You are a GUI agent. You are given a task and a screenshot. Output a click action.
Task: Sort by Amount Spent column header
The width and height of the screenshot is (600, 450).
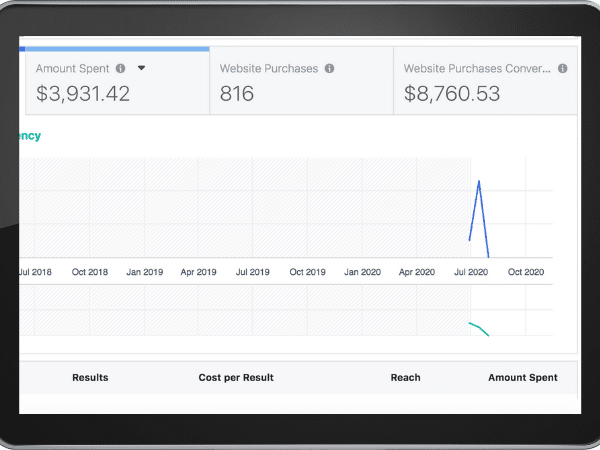point(522,378)
